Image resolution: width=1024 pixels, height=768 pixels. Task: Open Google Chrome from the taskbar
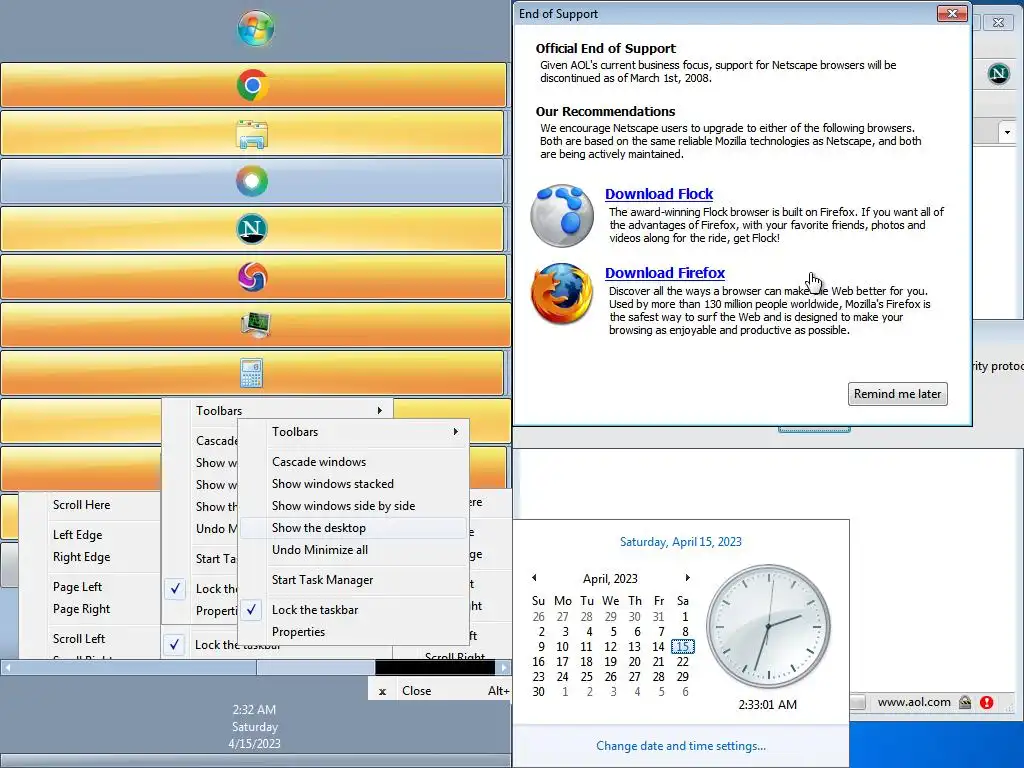click(x=253, y=85)
